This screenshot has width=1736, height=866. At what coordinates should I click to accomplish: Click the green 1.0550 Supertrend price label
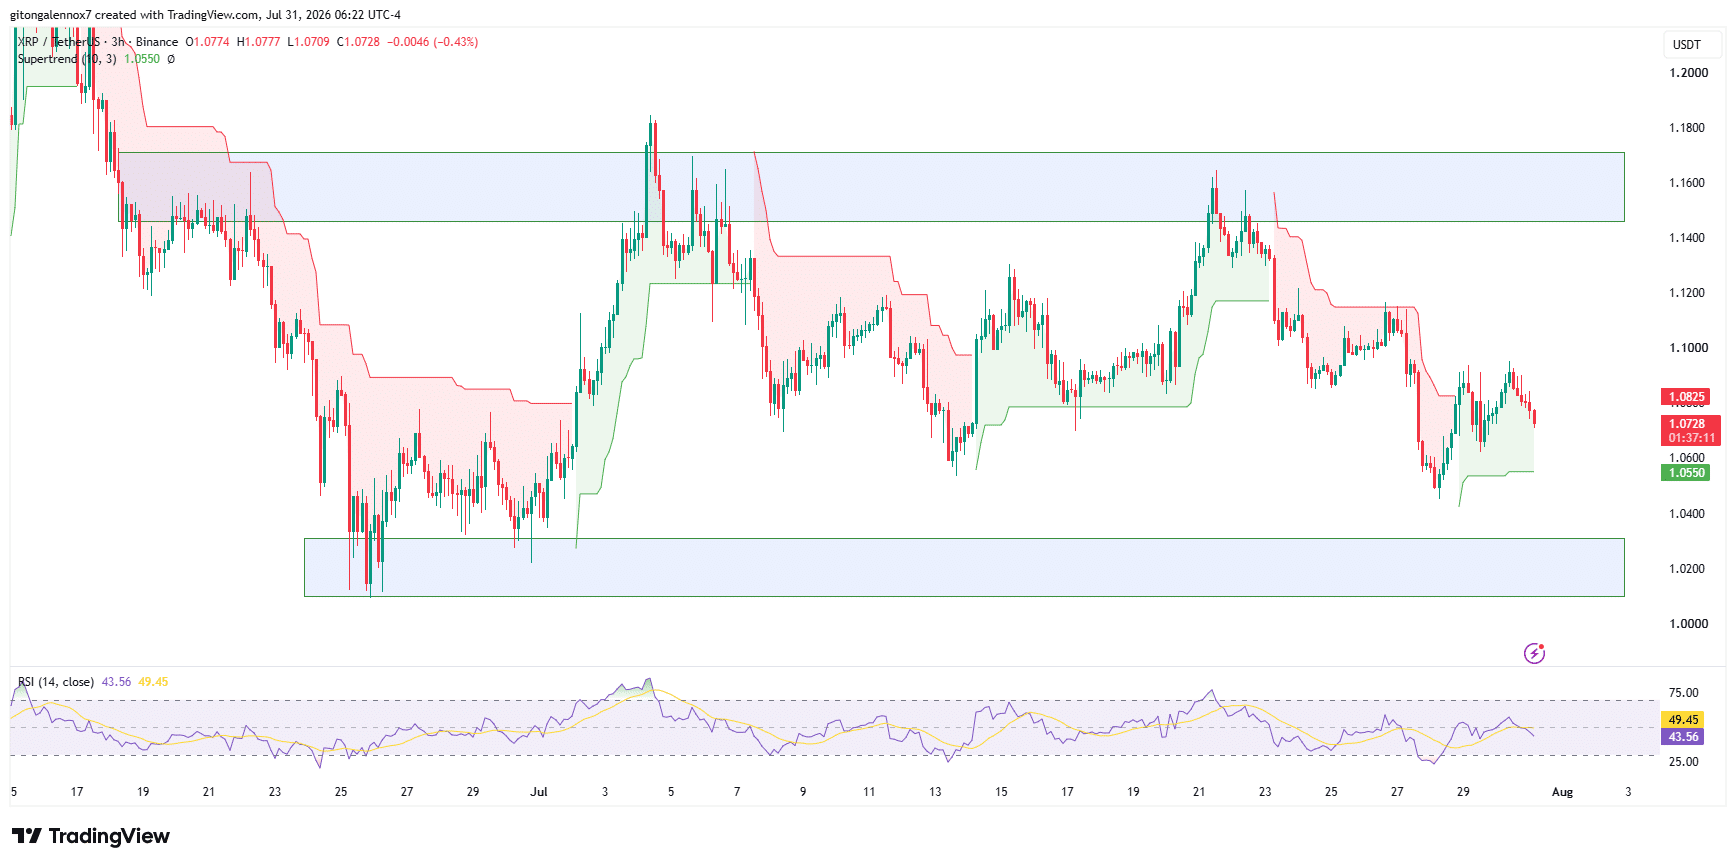click(1686, 473)
